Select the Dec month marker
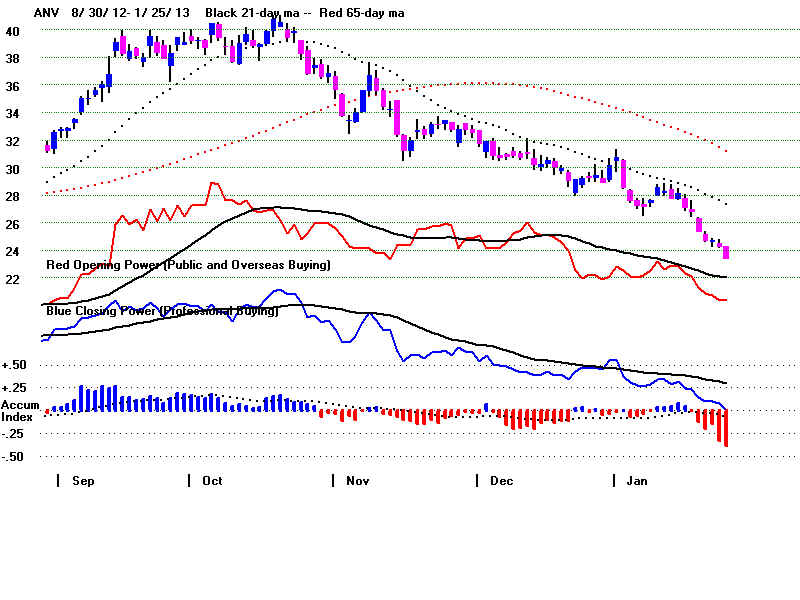Image resolution: width=800 pixels, height=600 pixels. [x=500, y=480]
